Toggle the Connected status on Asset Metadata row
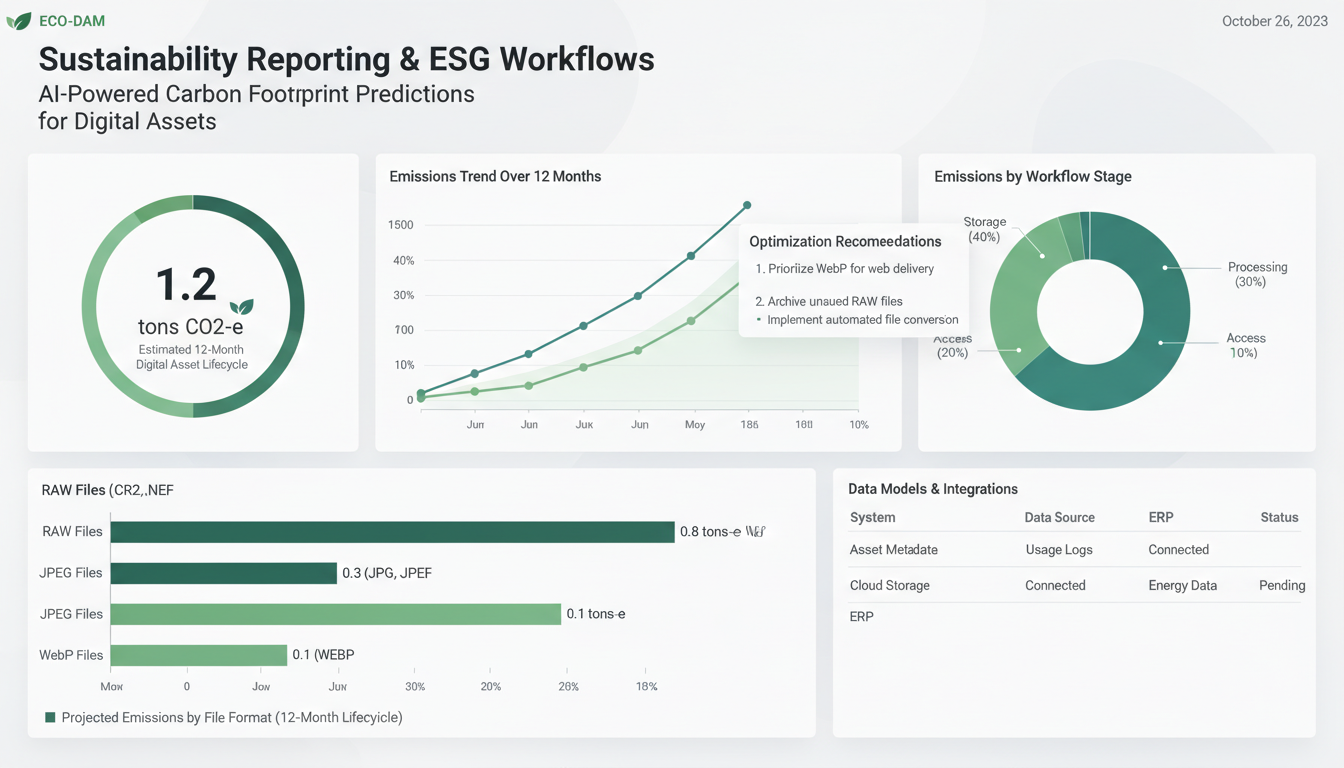 click(x=1178, y=549)
